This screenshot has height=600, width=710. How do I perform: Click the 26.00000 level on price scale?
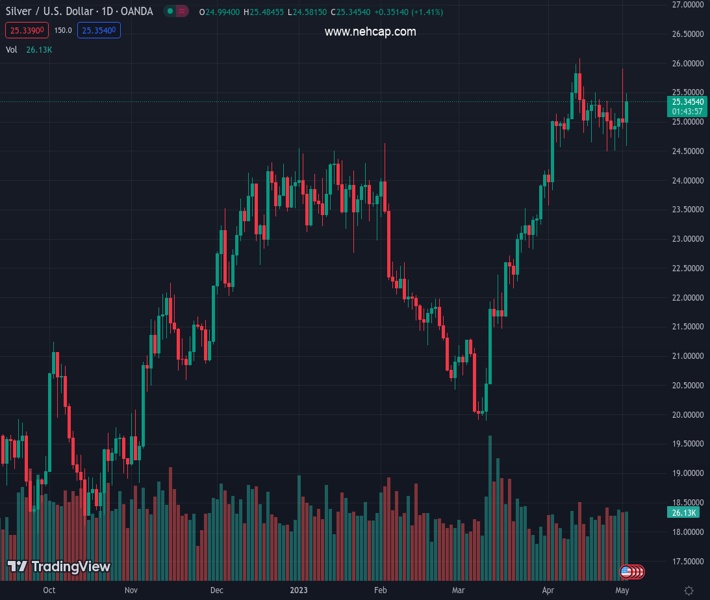pos(687,64)
